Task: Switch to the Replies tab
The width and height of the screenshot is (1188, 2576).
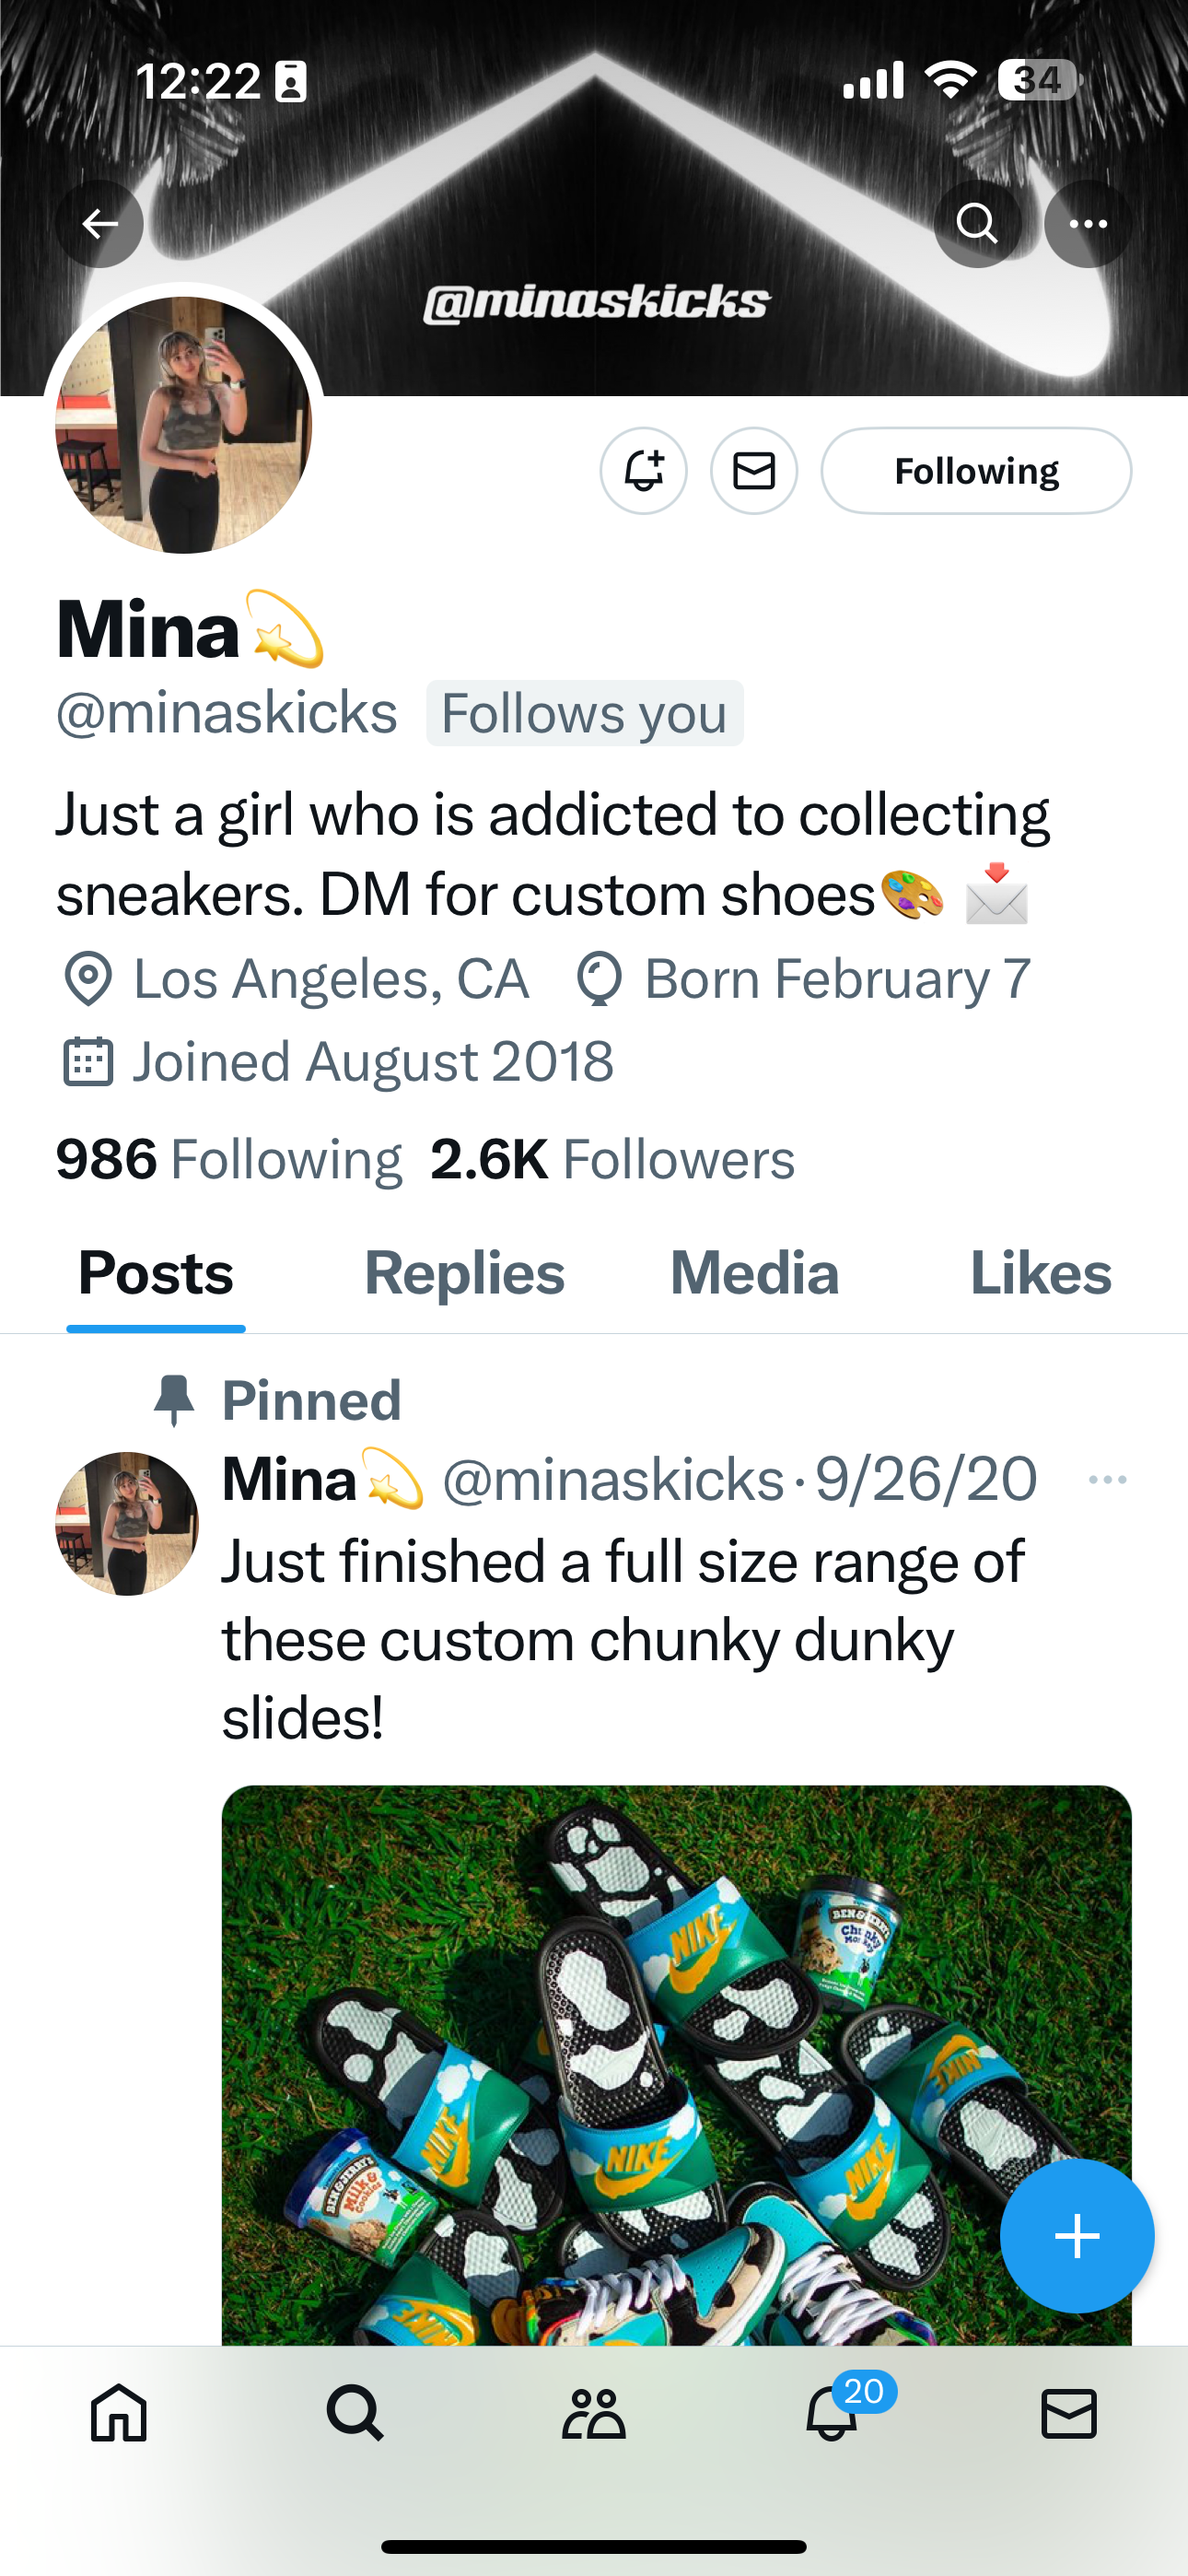Action: coord(464,1273)
